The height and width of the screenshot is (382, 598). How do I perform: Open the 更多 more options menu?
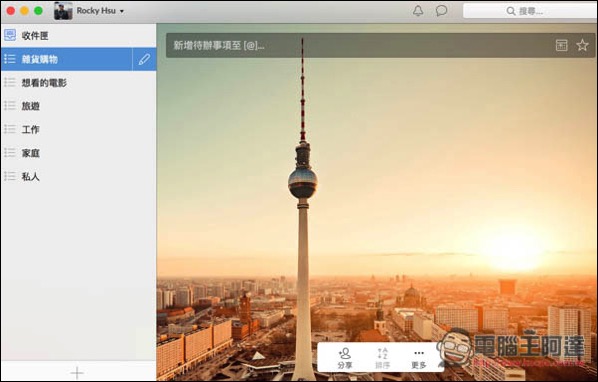[x=419, y=358]
